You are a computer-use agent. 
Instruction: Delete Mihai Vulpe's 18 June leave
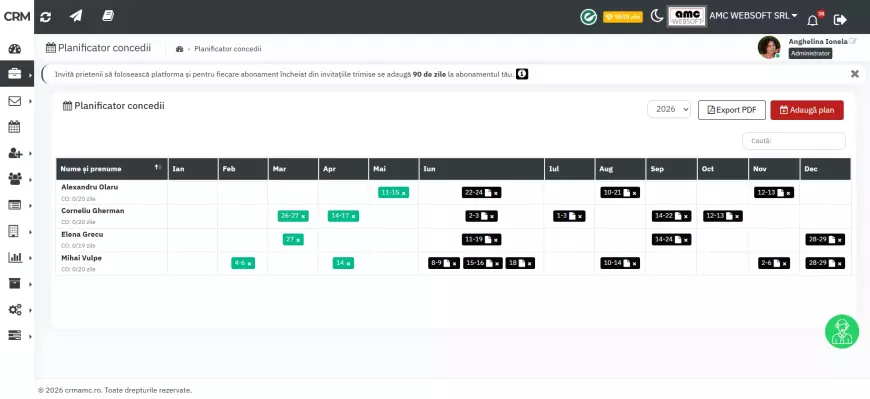tap(529, 264)
